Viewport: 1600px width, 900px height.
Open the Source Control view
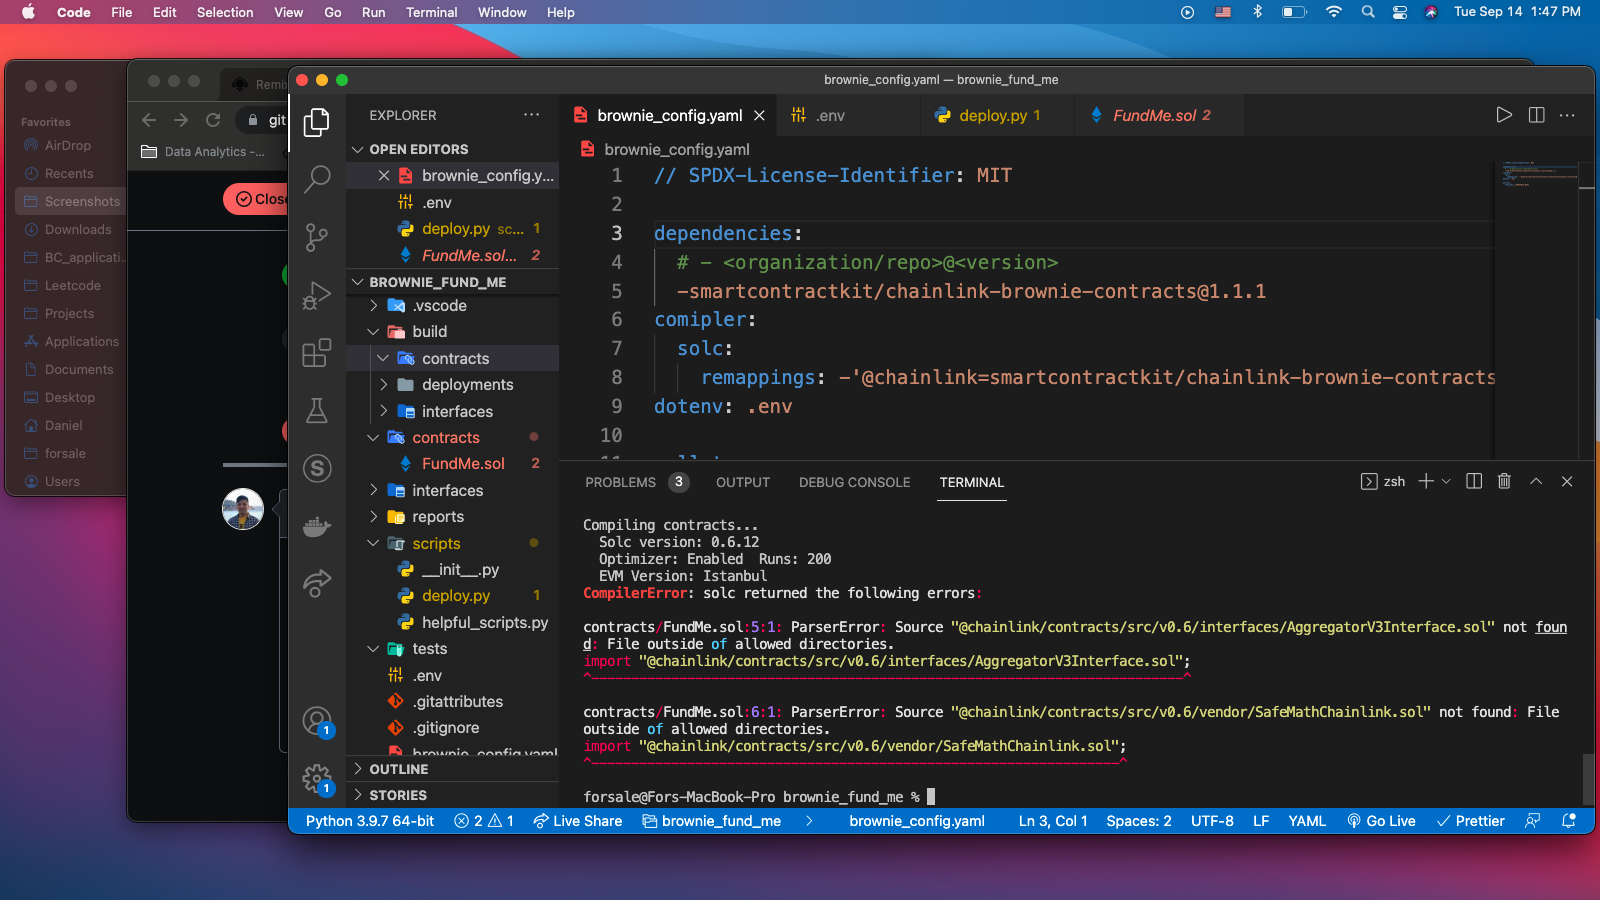[316, 236]
